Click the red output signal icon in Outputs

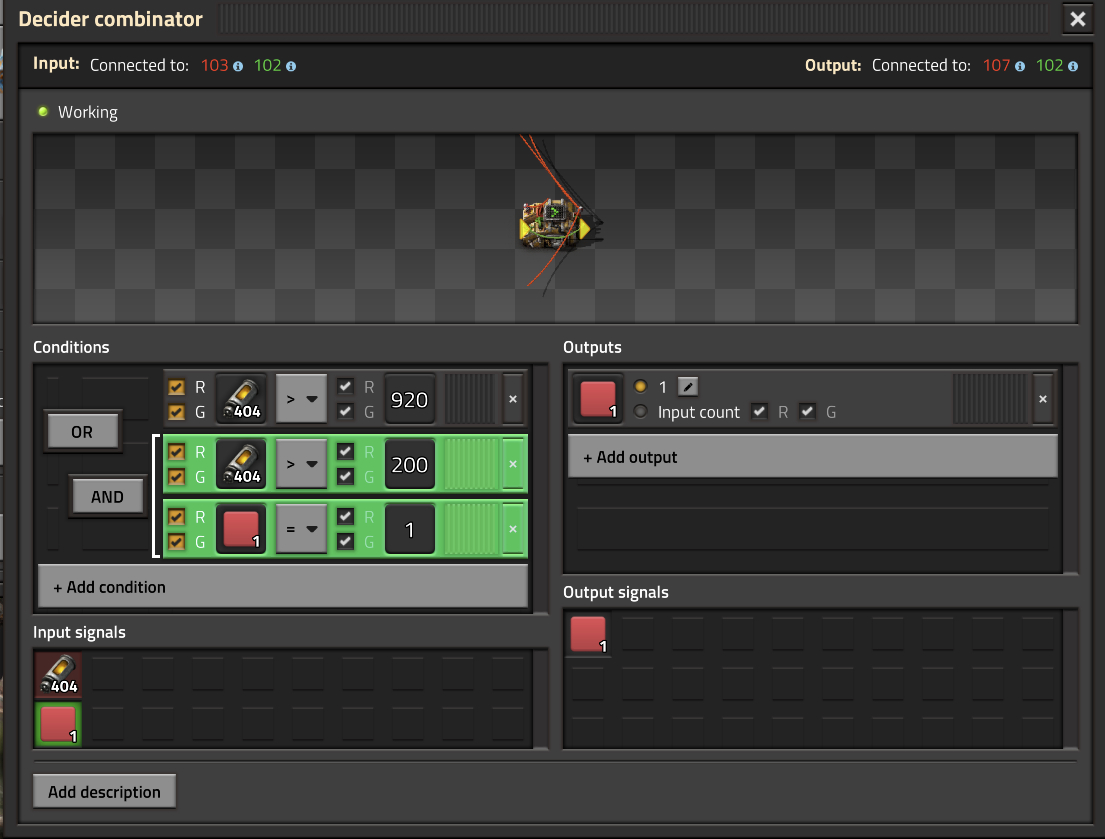pos(598,399)
